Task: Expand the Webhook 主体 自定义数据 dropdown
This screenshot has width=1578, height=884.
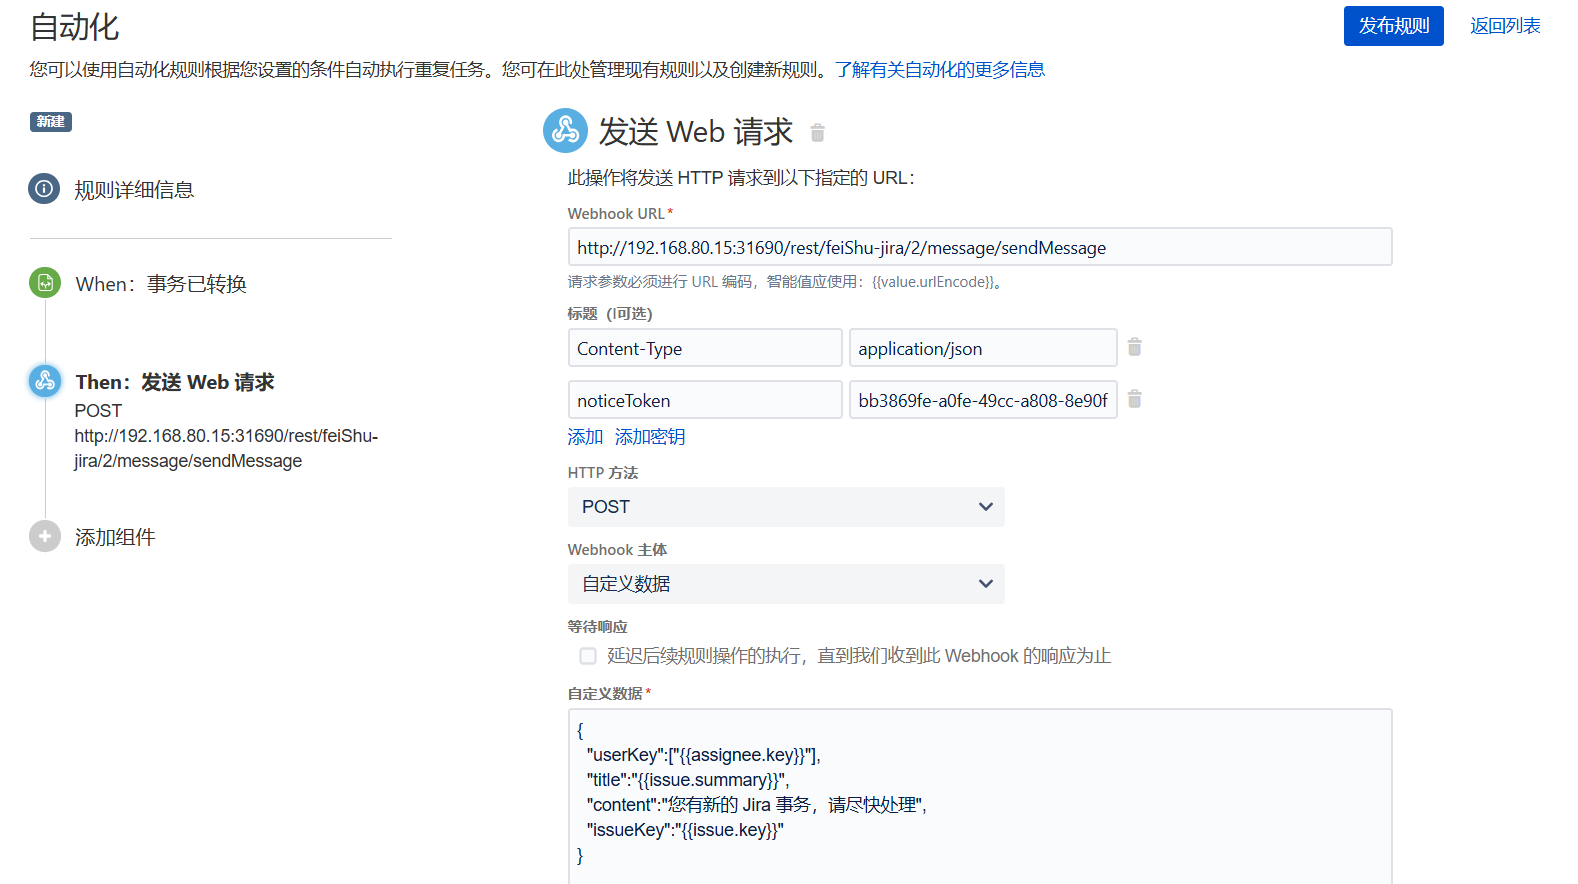Action: point(785,584)
